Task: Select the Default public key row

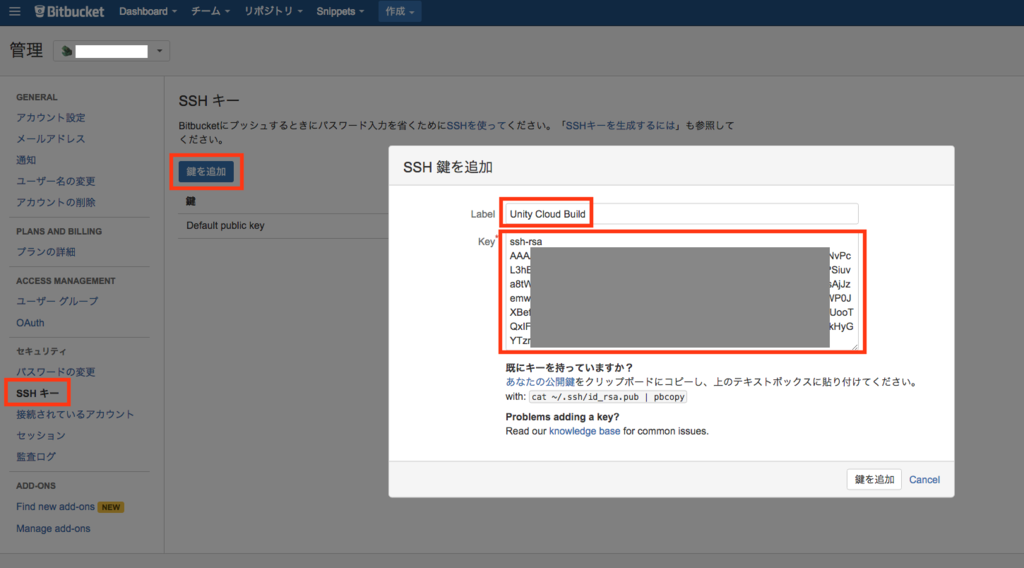Action: point(283,225)
